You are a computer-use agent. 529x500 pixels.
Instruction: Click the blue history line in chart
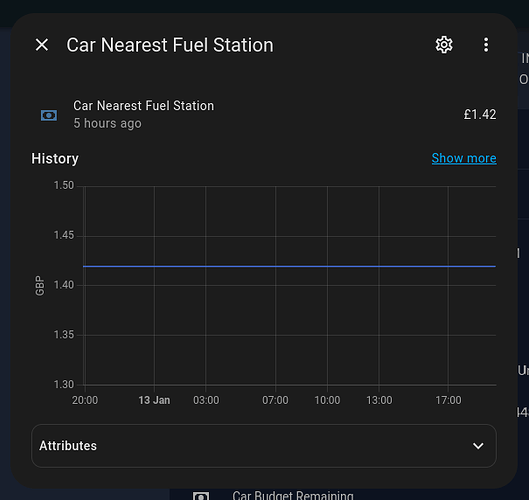[289, 266]
